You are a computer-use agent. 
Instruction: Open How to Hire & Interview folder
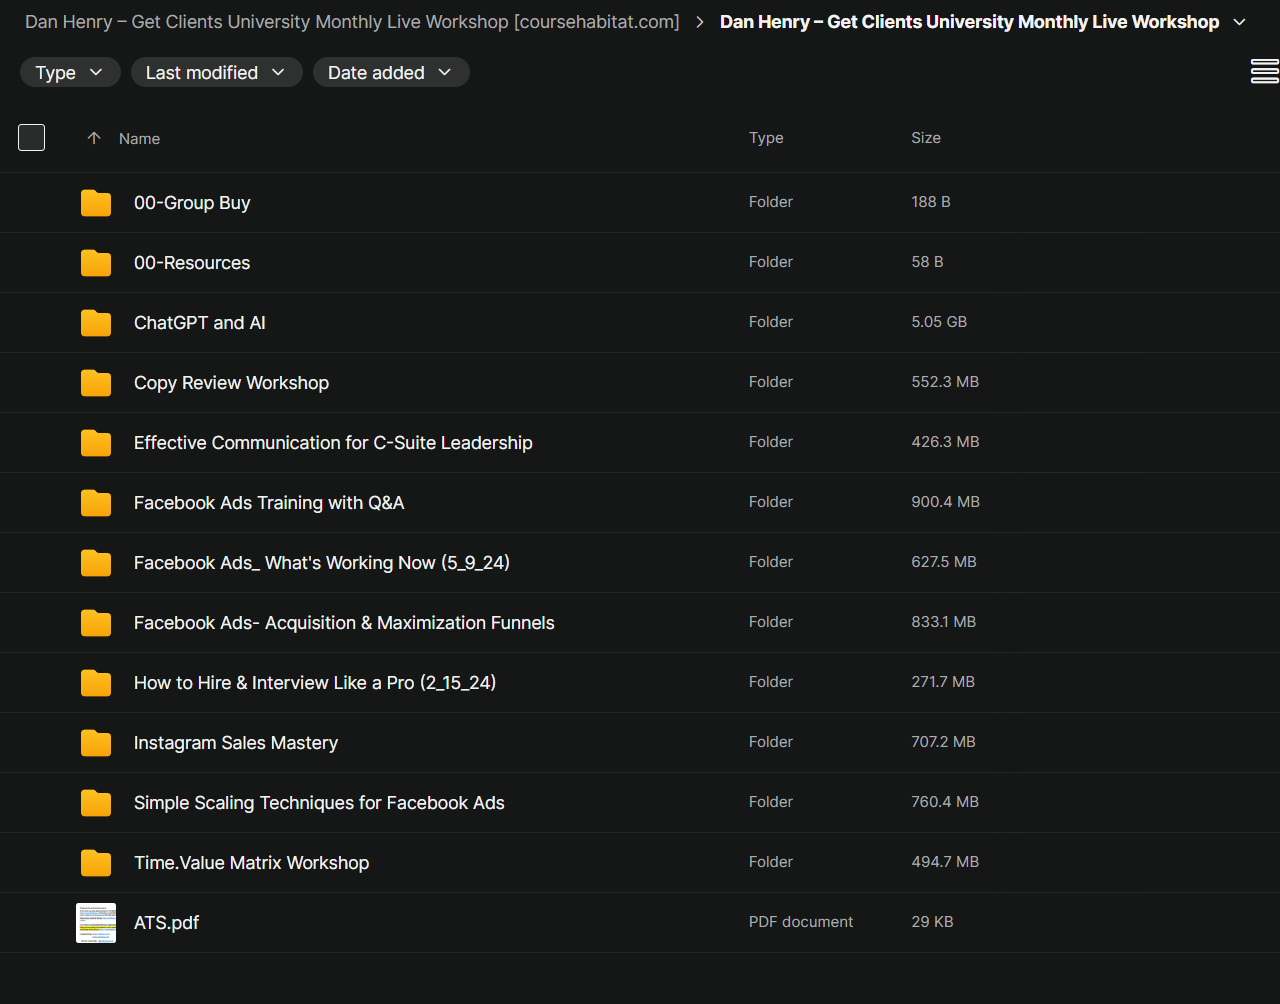coord(314,683)
